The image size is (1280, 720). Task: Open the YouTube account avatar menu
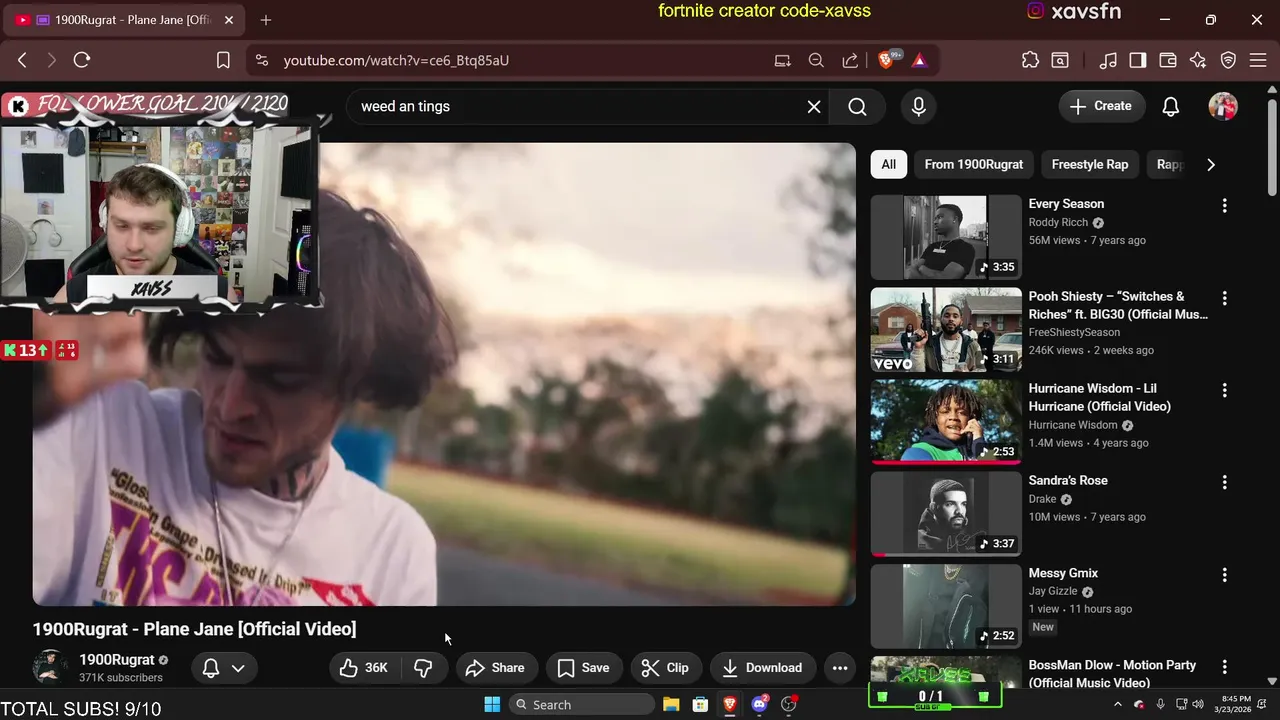click(x=1223, y=106)
